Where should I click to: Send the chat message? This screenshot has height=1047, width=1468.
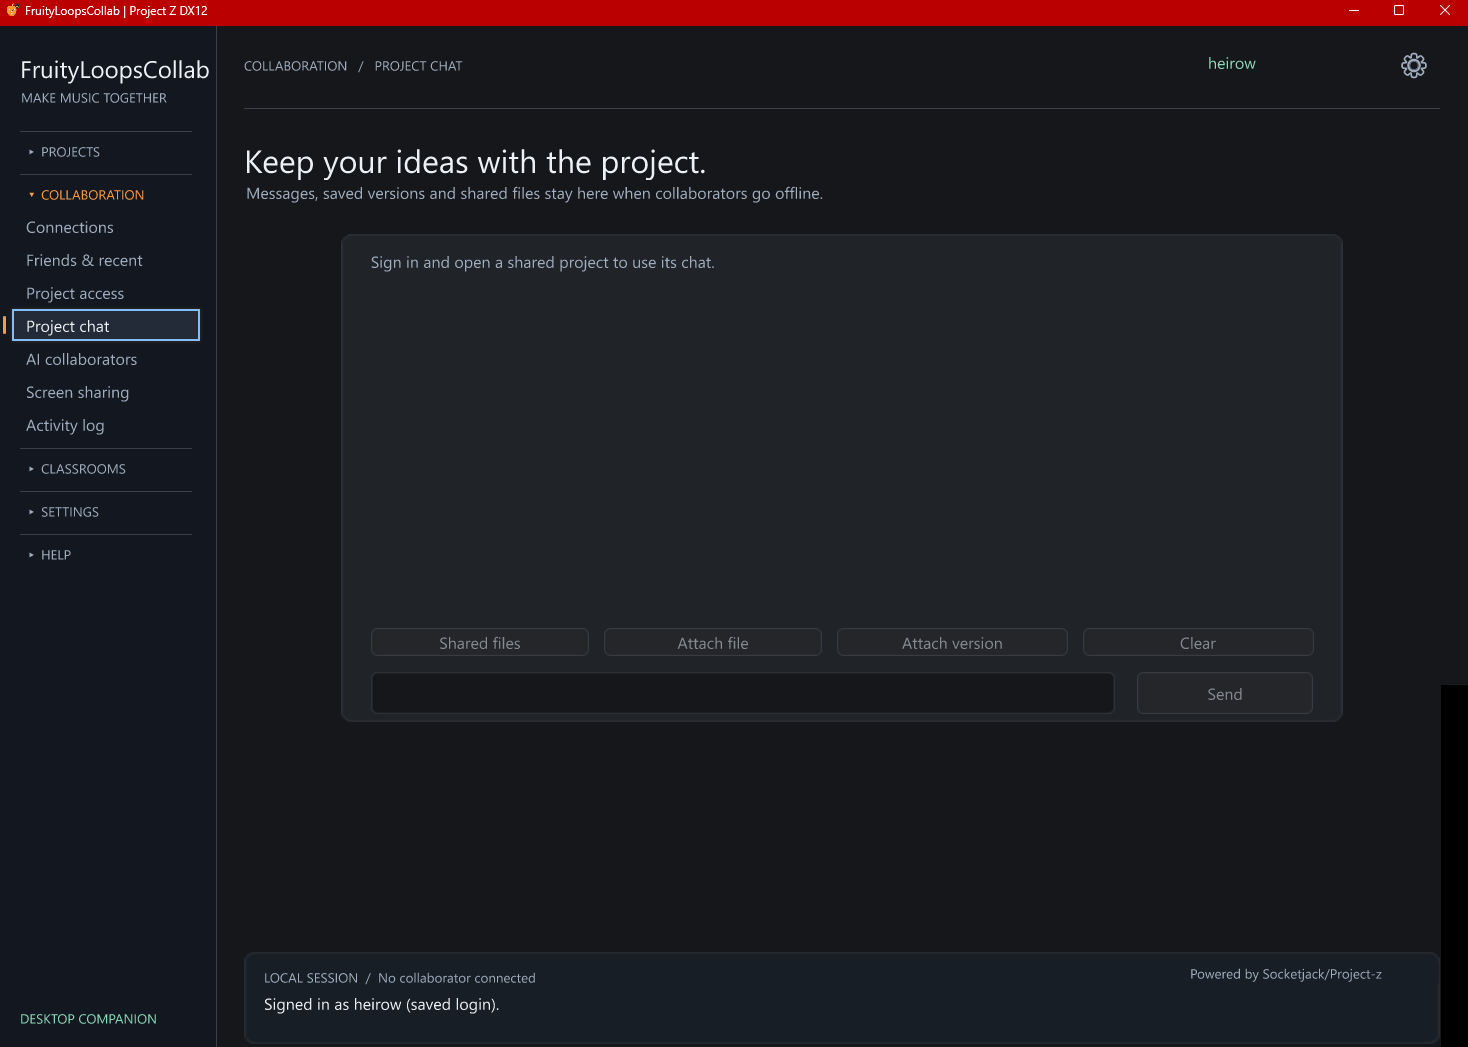coord(1225,694)
